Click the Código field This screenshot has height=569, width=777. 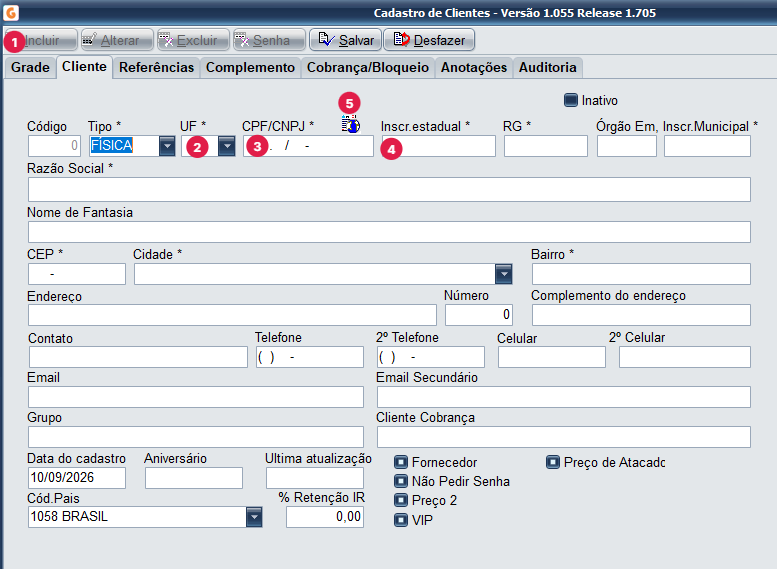[55, 146]
